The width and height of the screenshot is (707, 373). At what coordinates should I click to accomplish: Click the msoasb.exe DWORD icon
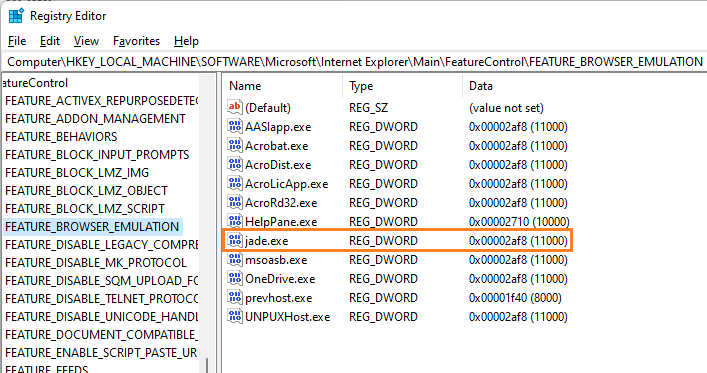(235, 259)
